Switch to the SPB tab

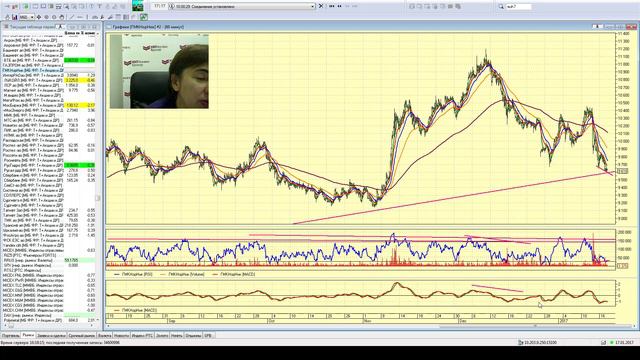click(208, 336)
